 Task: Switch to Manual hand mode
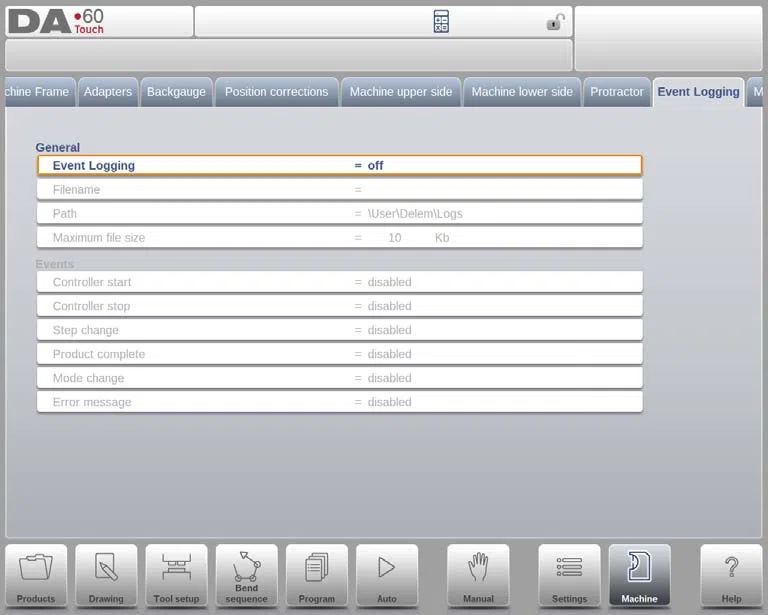click(x=478, y=576)
